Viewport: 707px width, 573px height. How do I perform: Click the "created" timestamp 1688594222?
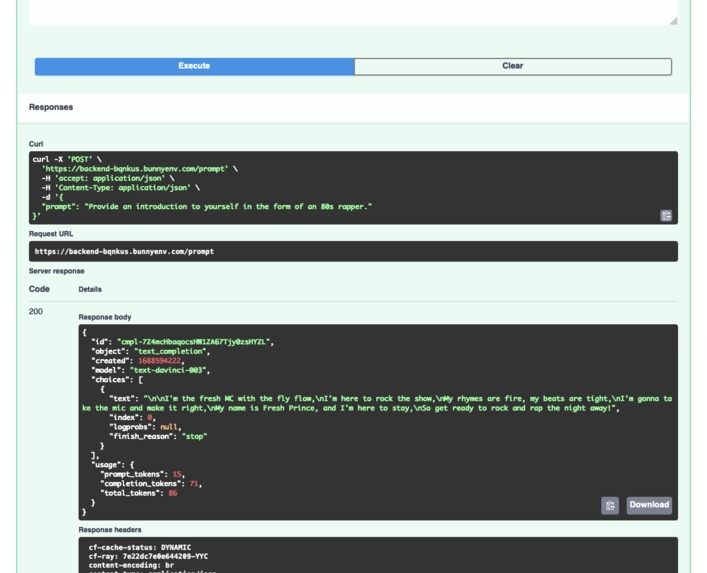click(159, 361)
